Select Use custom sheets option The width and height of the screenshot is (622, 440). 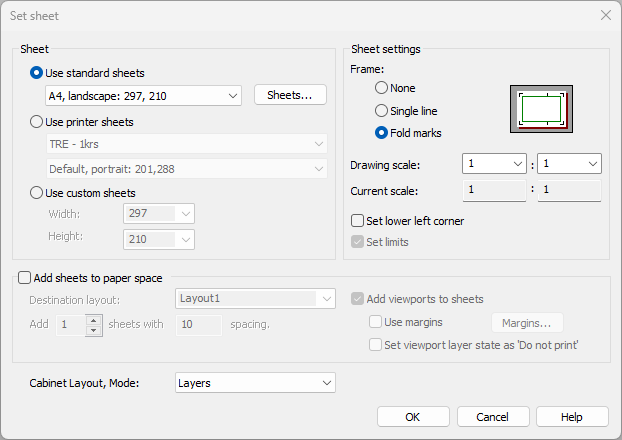(38, 193)
